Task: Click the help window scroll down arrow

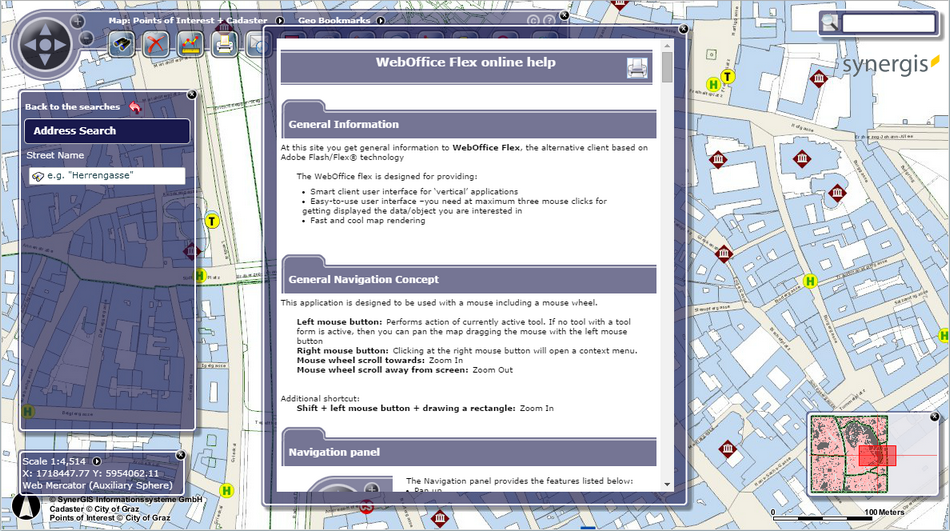Action: pyautogui.click(x=667, y=484)
